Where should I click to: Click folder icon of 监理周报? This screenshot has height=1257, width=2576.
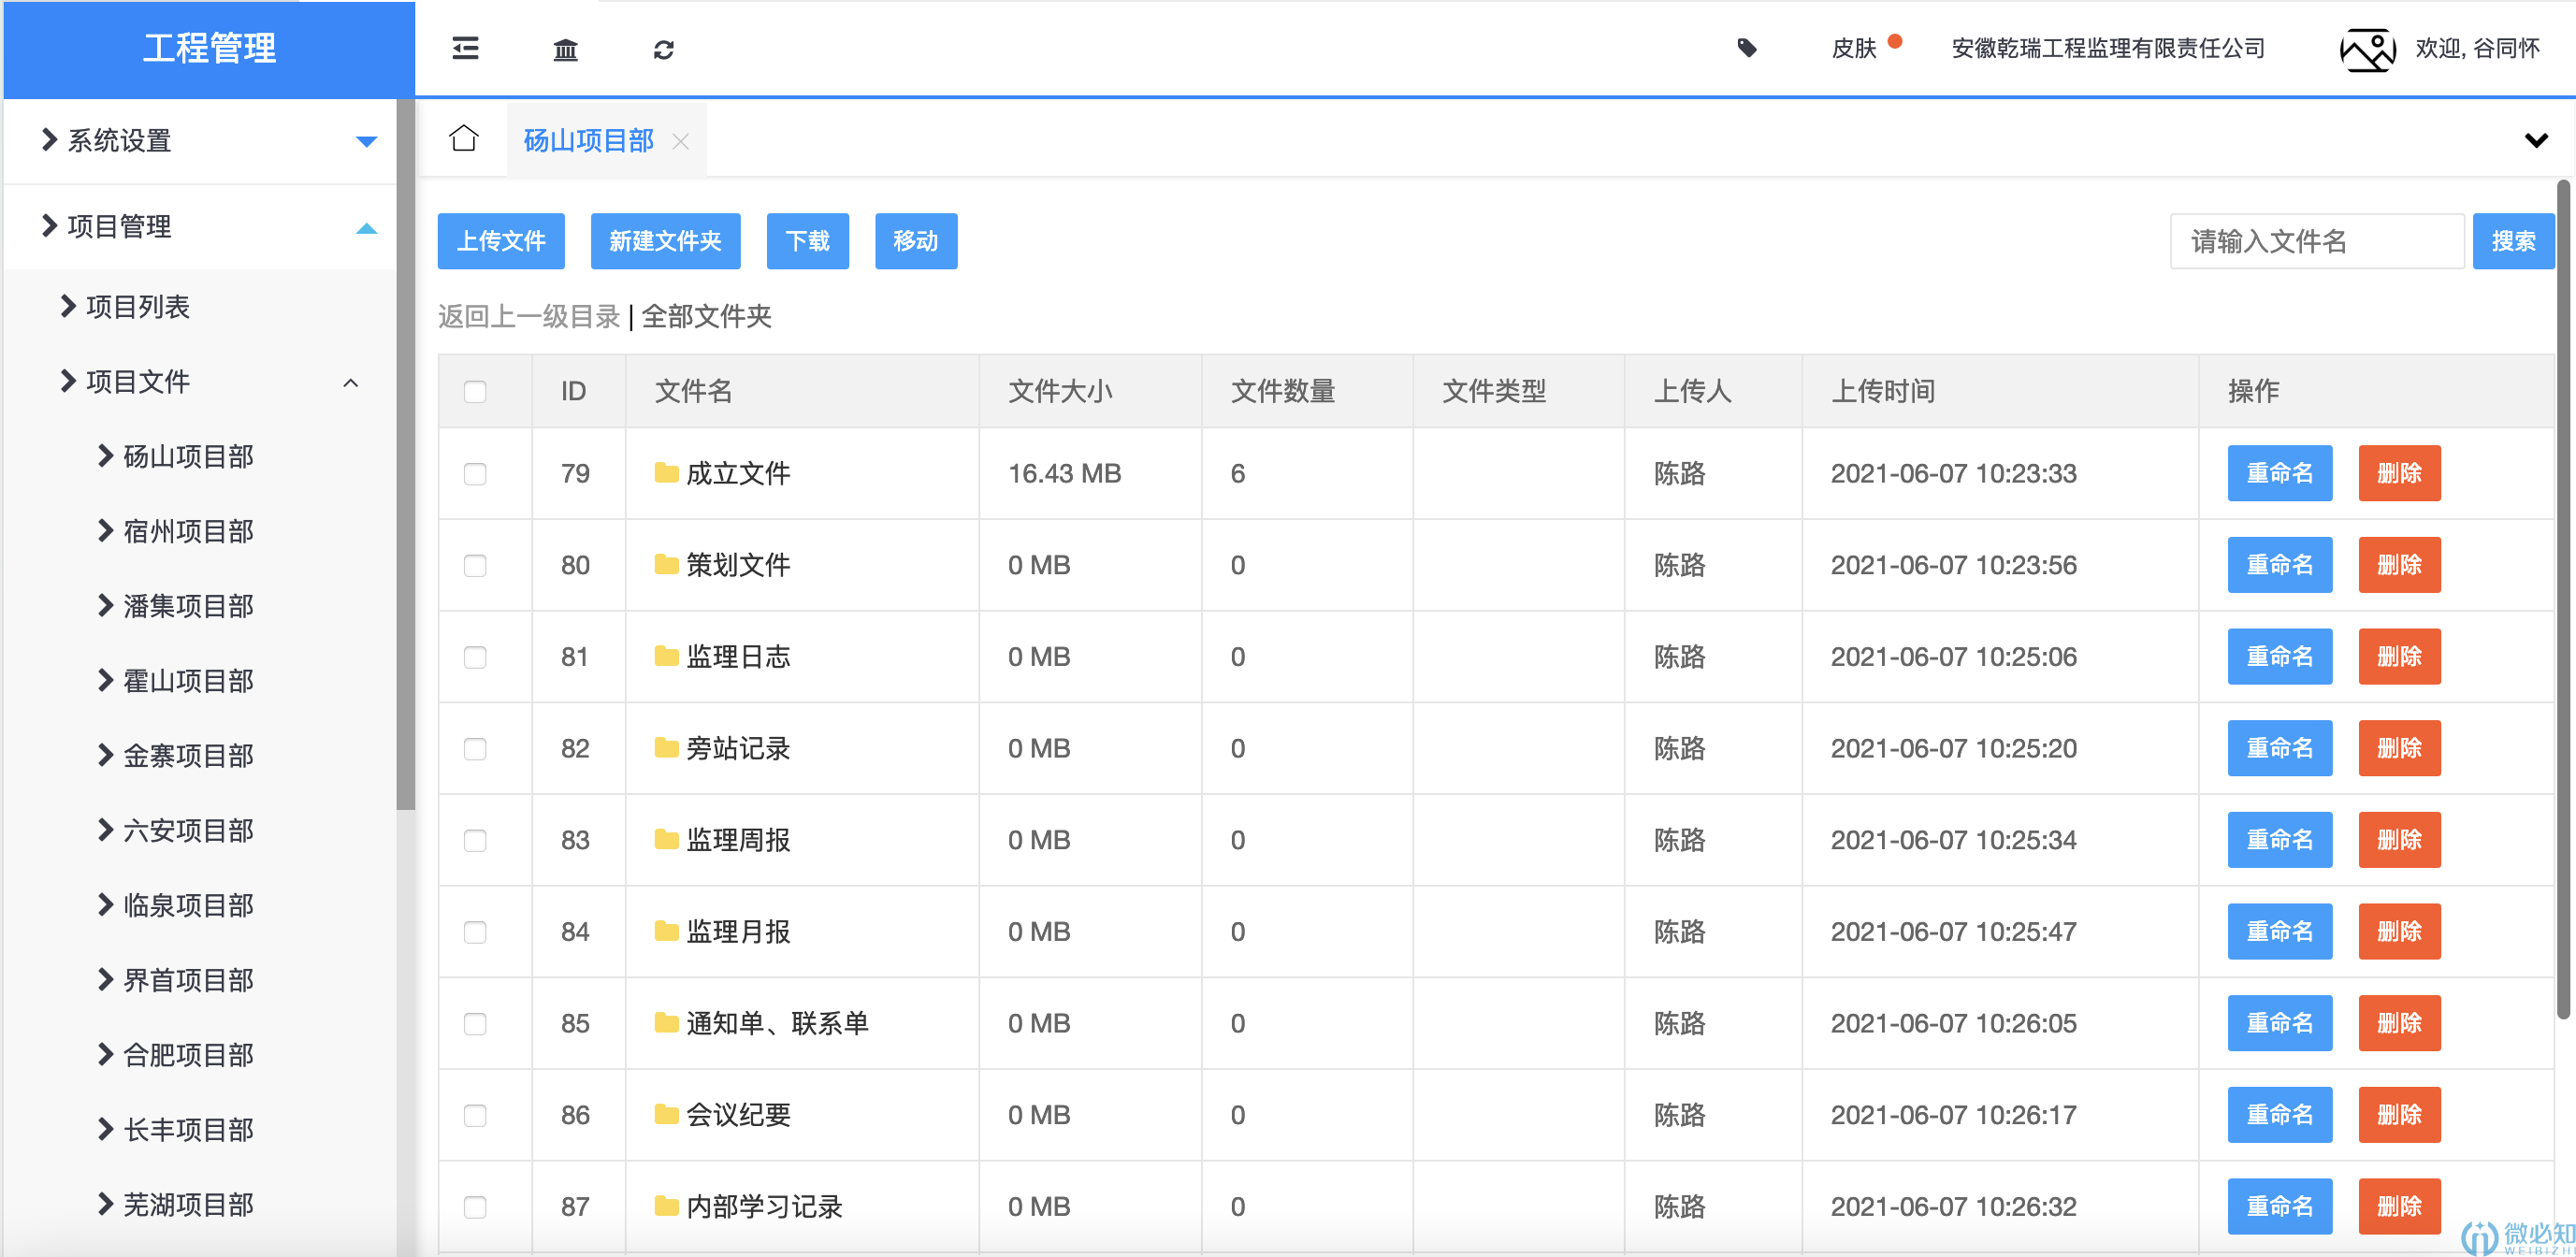(666, 839)
